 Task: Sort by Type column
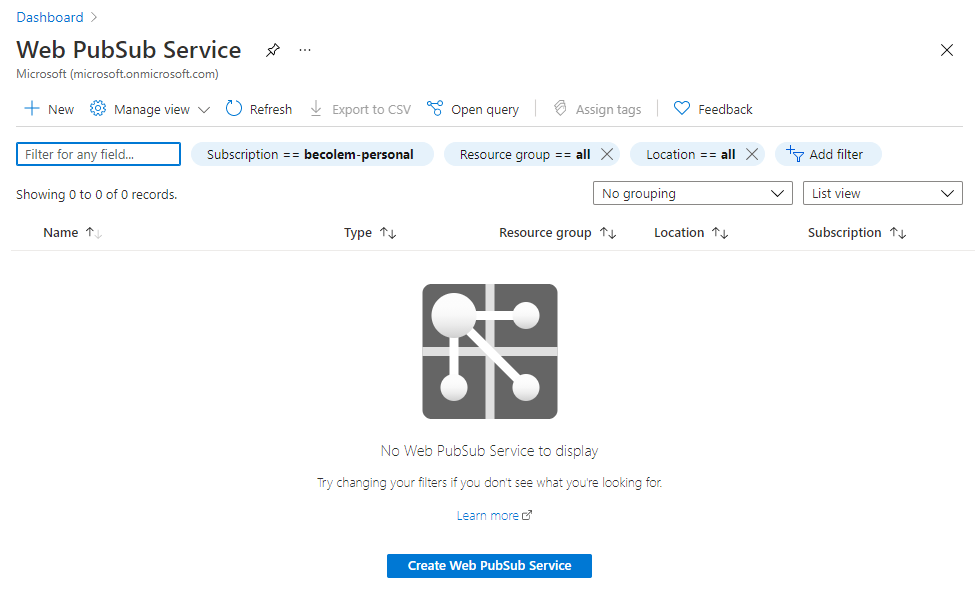coord(370,232)
